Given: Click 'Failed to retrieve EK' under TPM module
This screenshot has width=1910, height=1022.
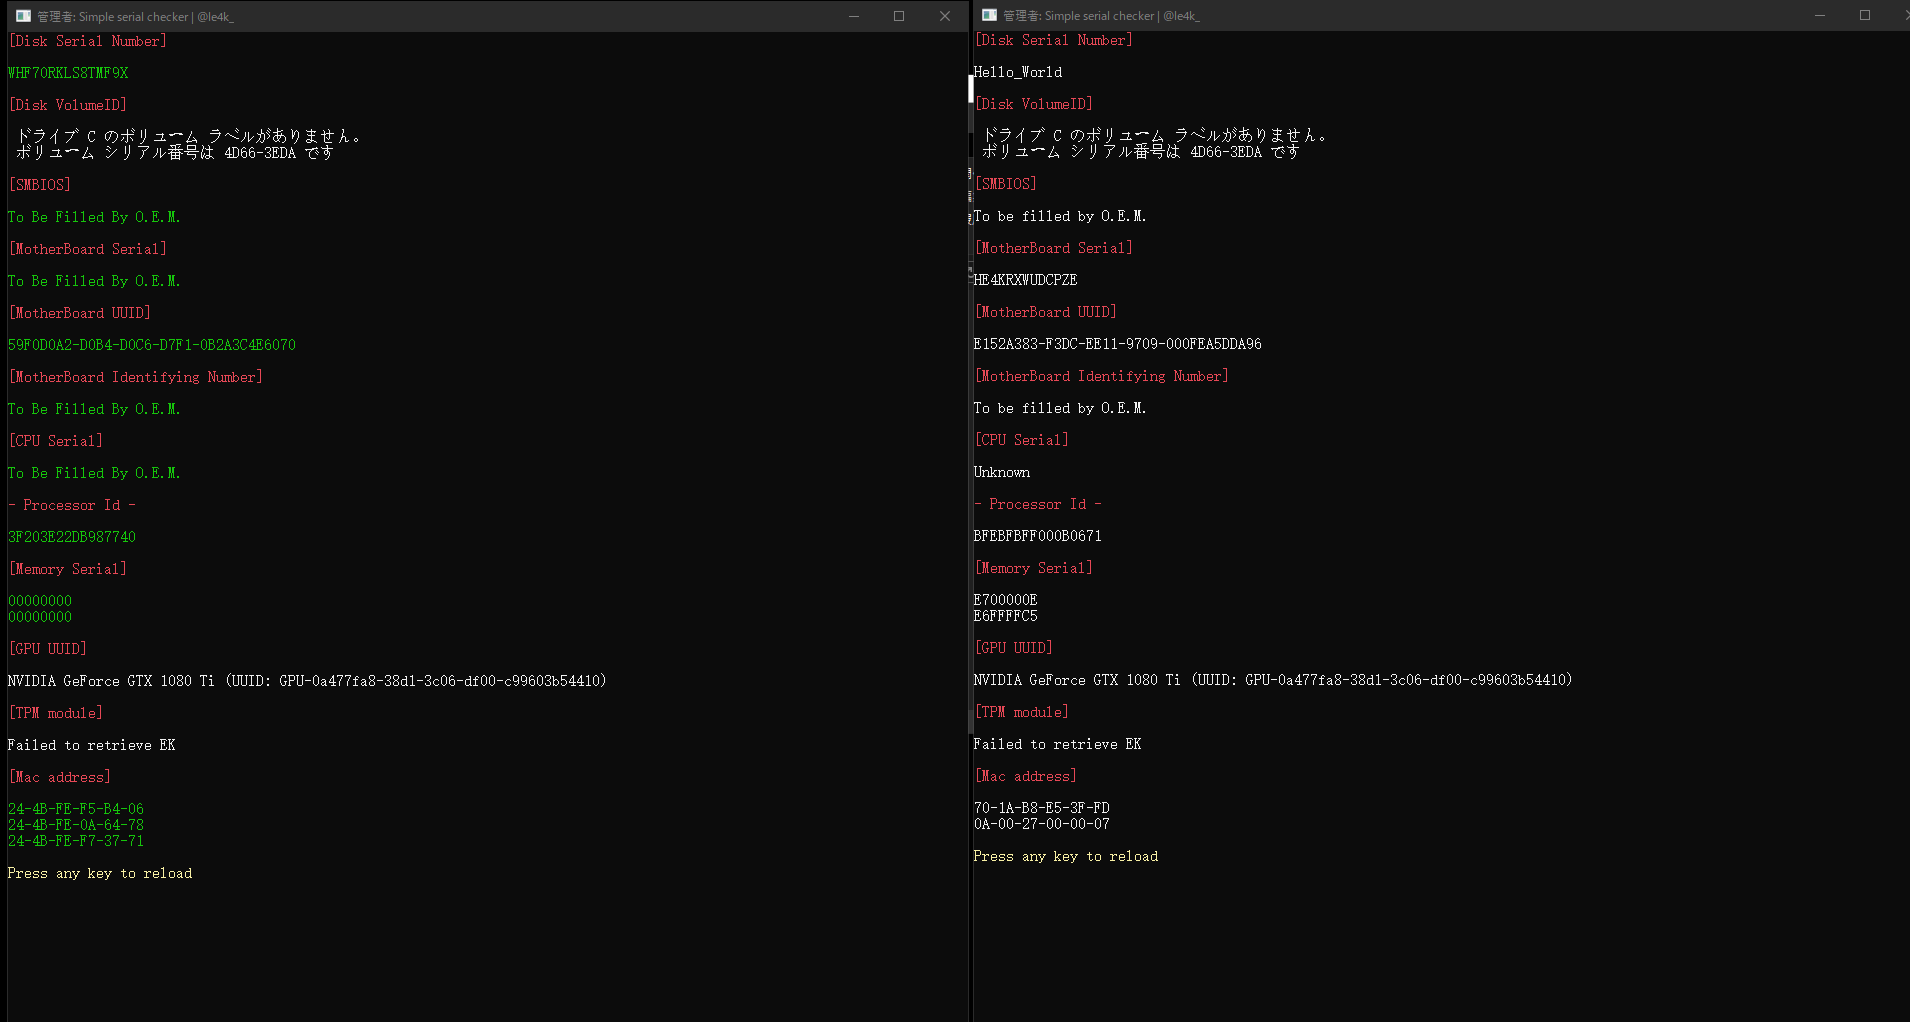Looking at the screenshot, I should coord(91,744).
